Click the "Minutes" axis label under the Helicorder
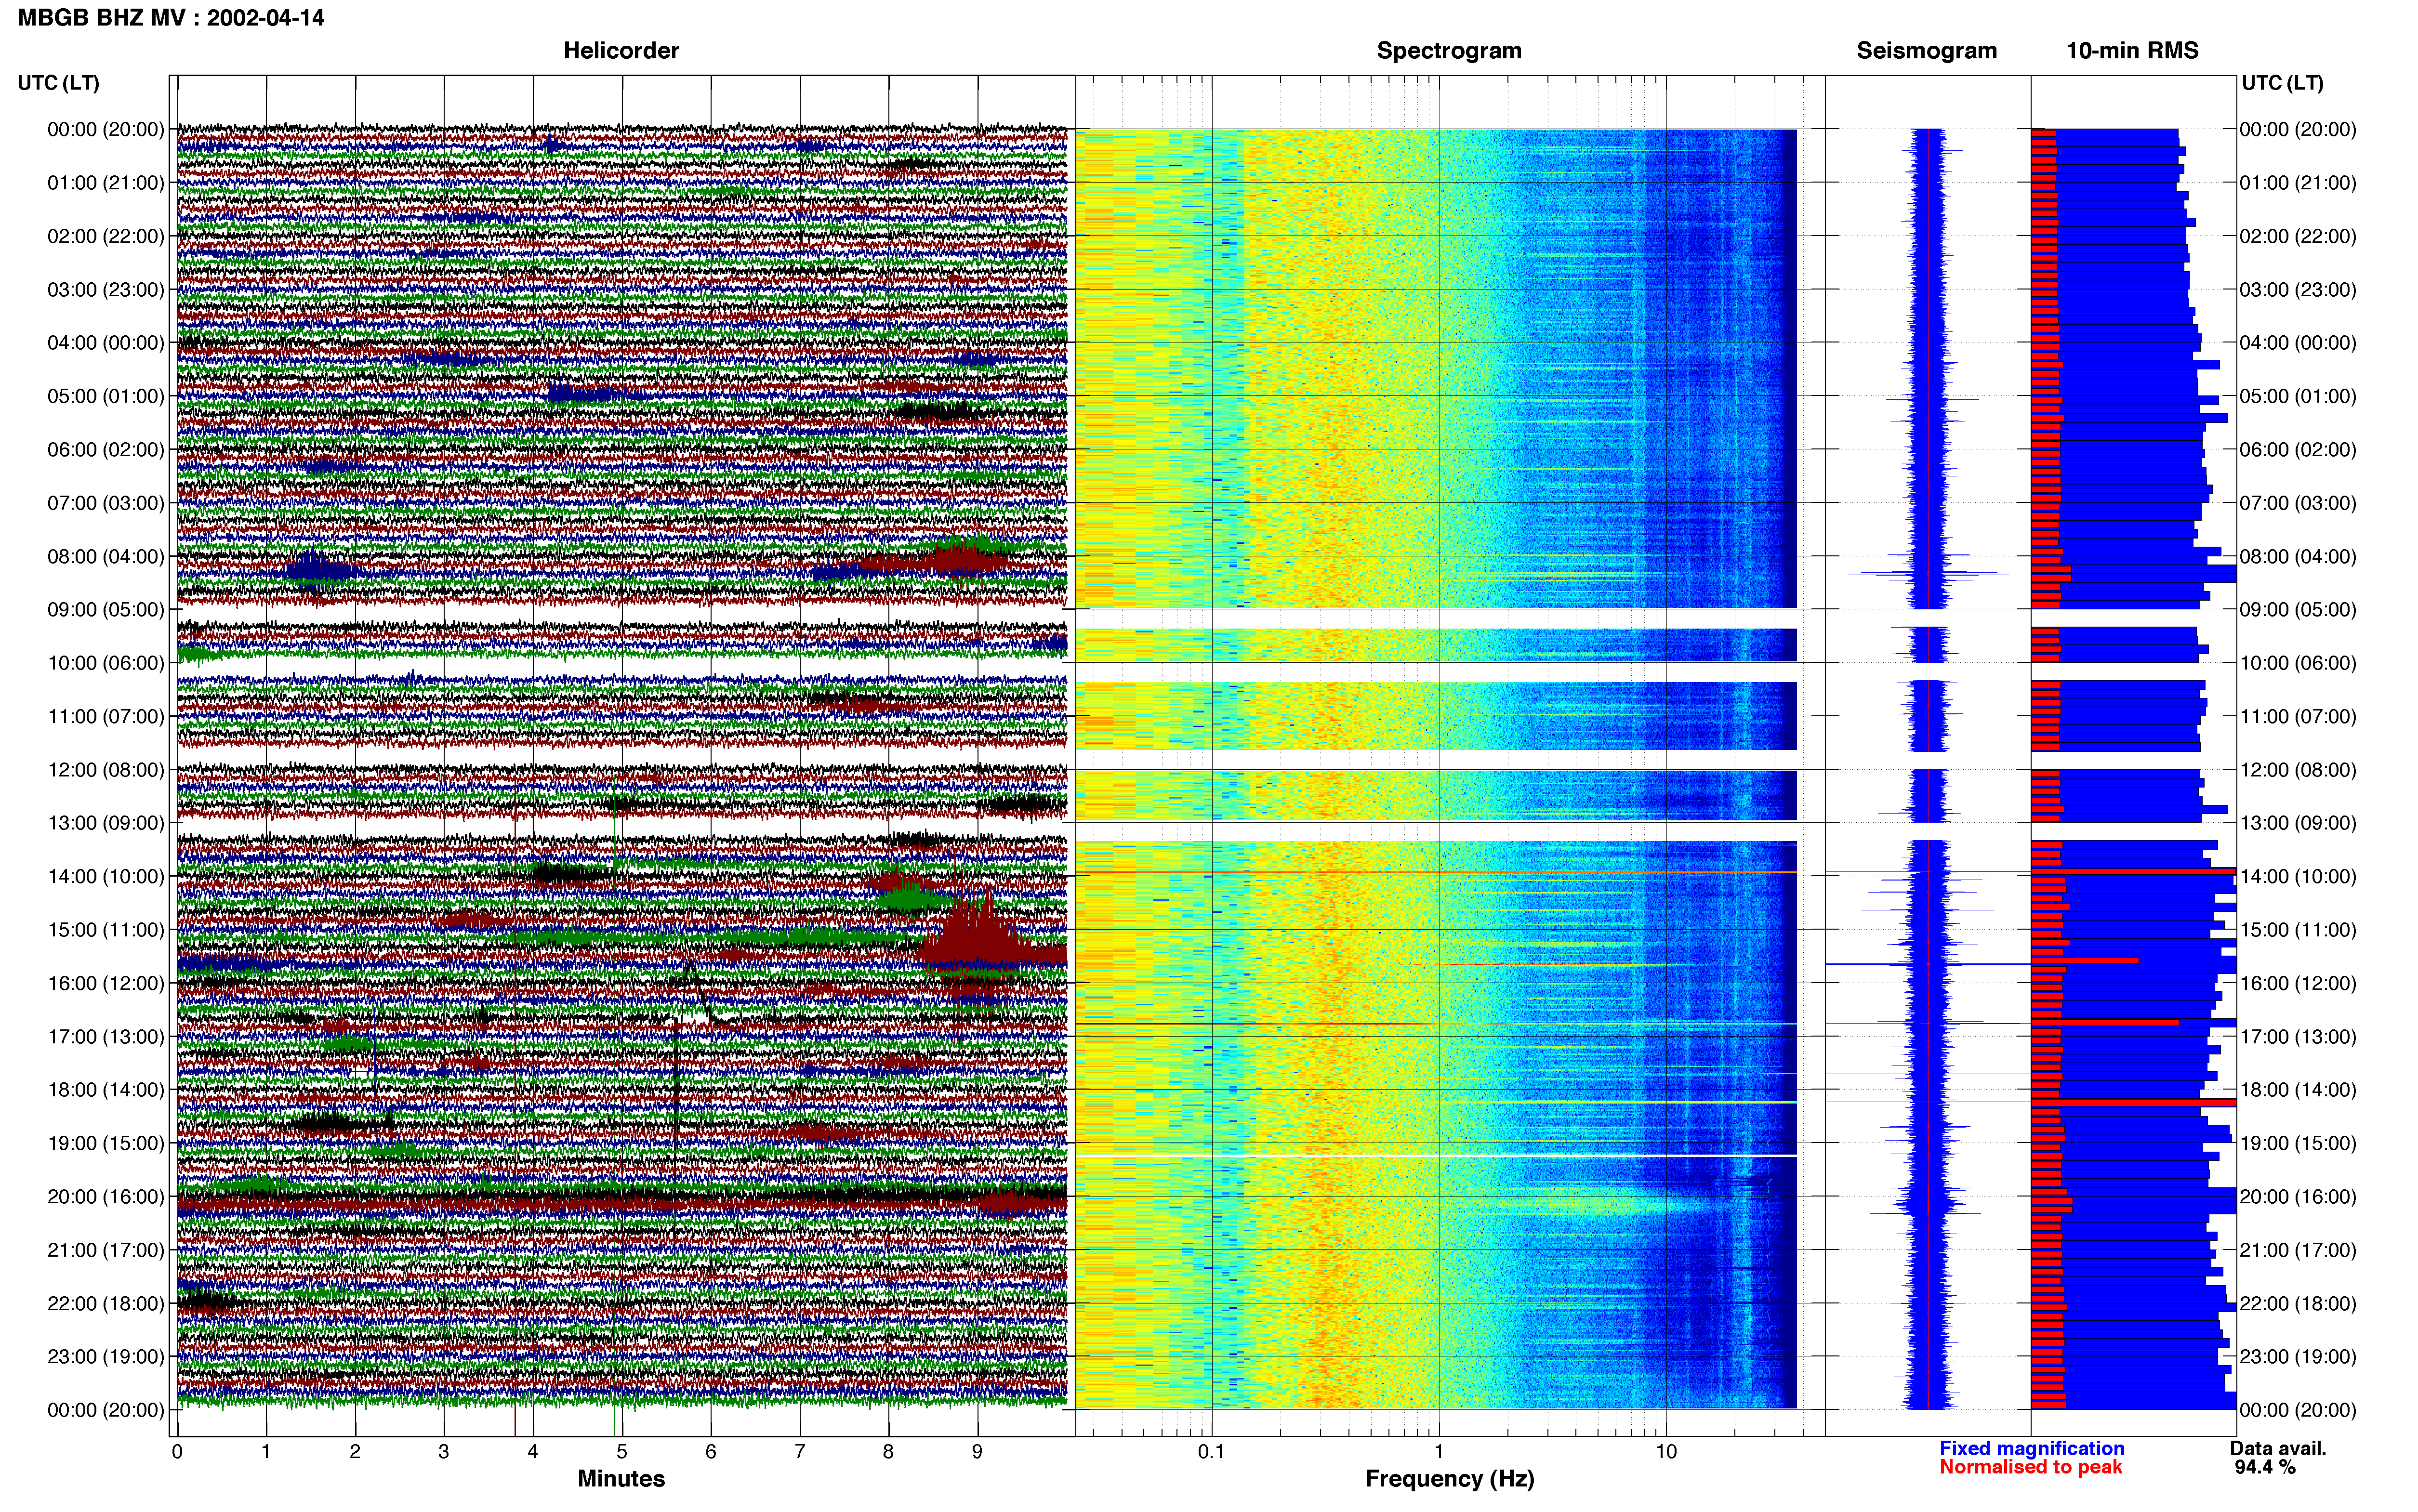 [x=621, y=1478]
